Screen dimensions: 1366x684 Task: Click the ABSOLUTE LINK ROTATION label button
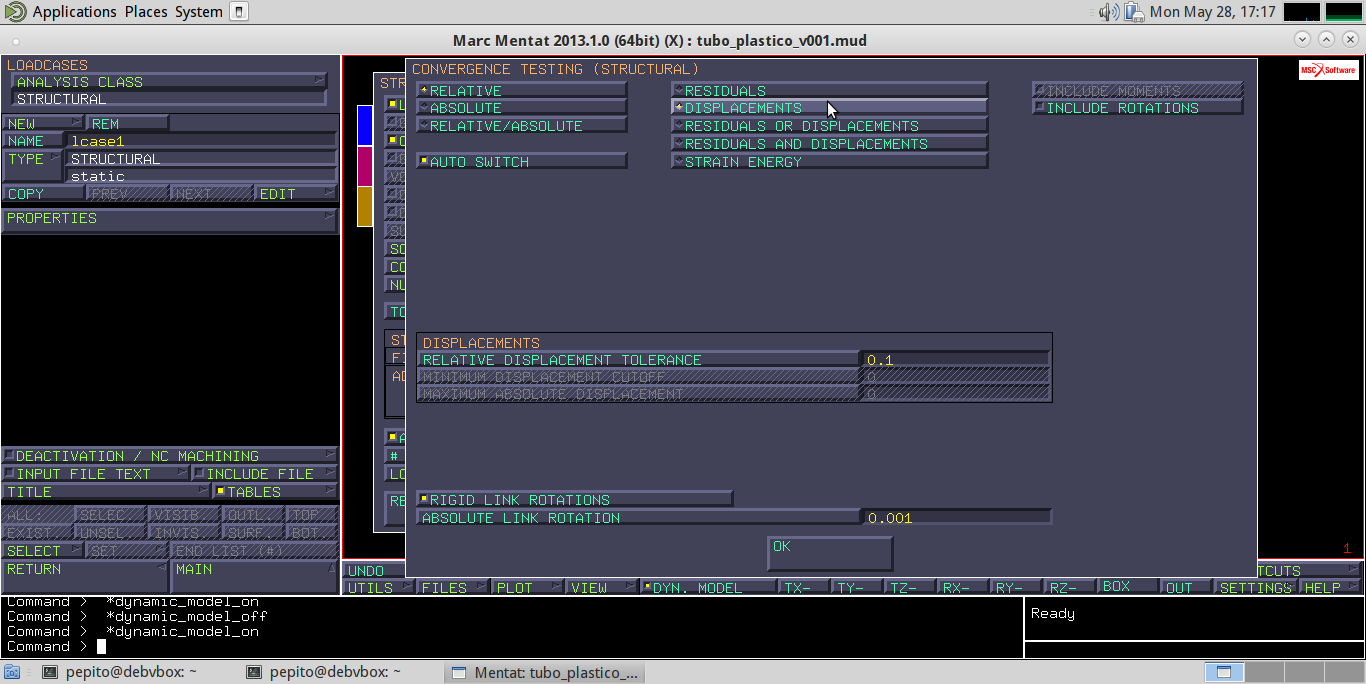[x=638, y=517]
